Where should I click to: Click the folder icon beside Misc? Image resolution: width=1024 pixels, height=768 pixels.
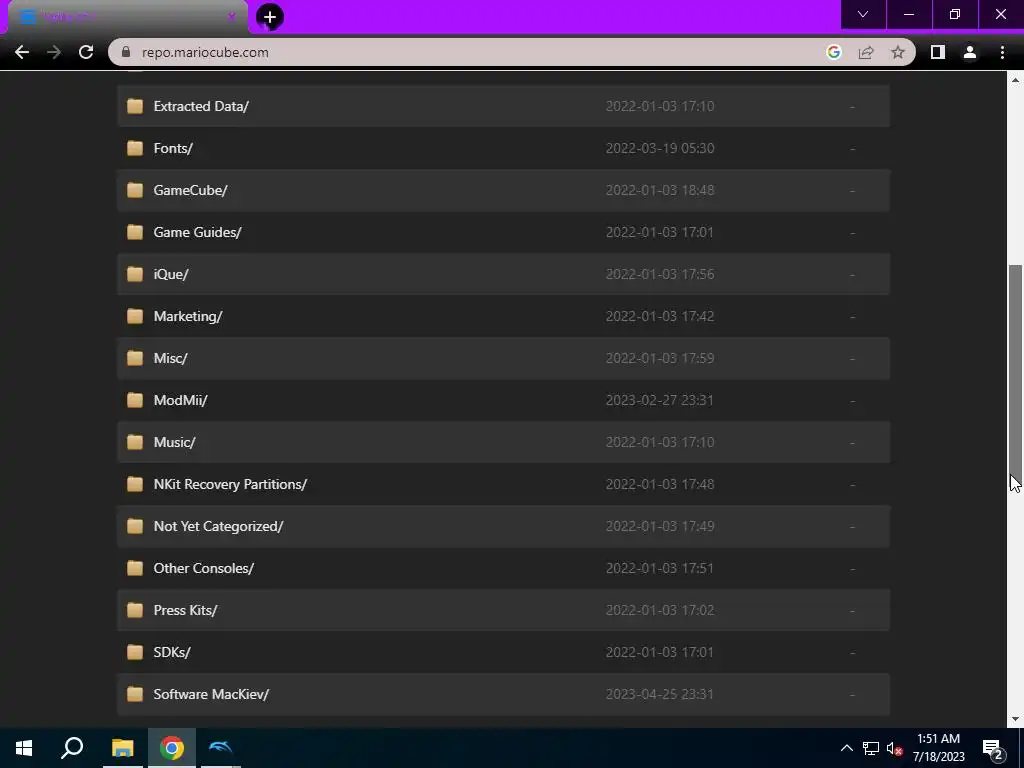click(135, 359)
